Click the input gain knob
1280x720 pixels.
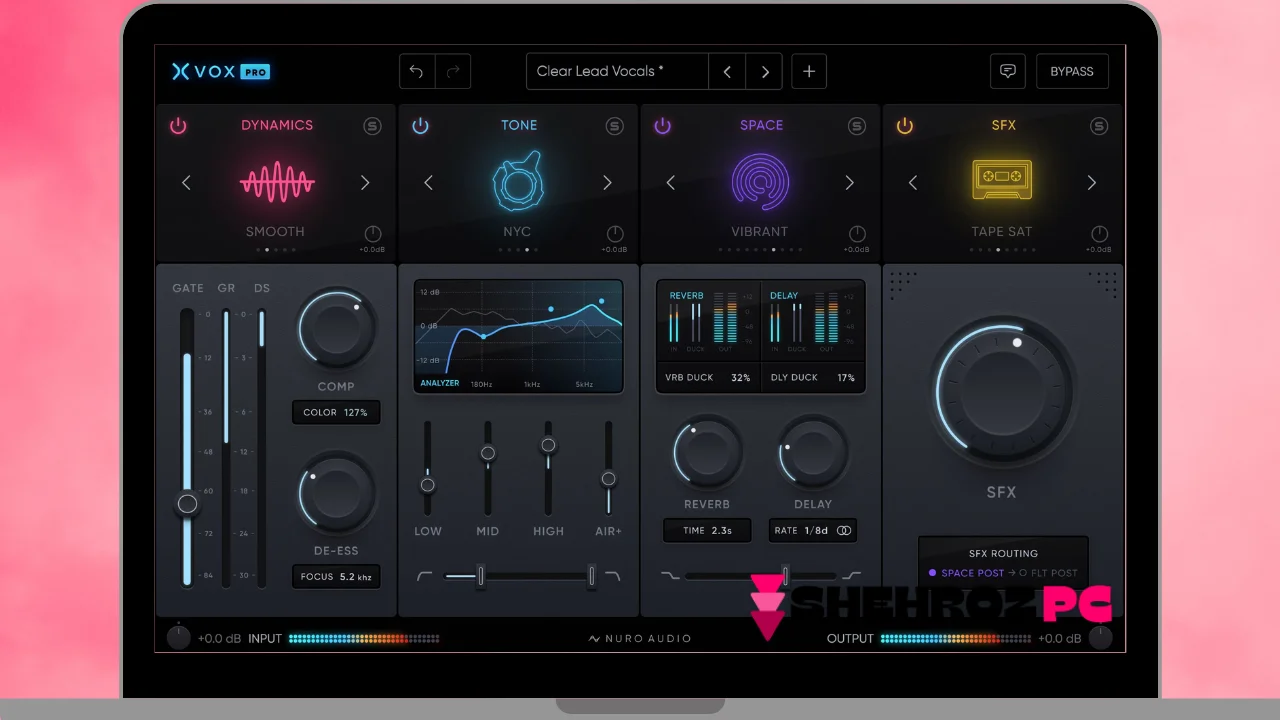(x=179, y=638)
